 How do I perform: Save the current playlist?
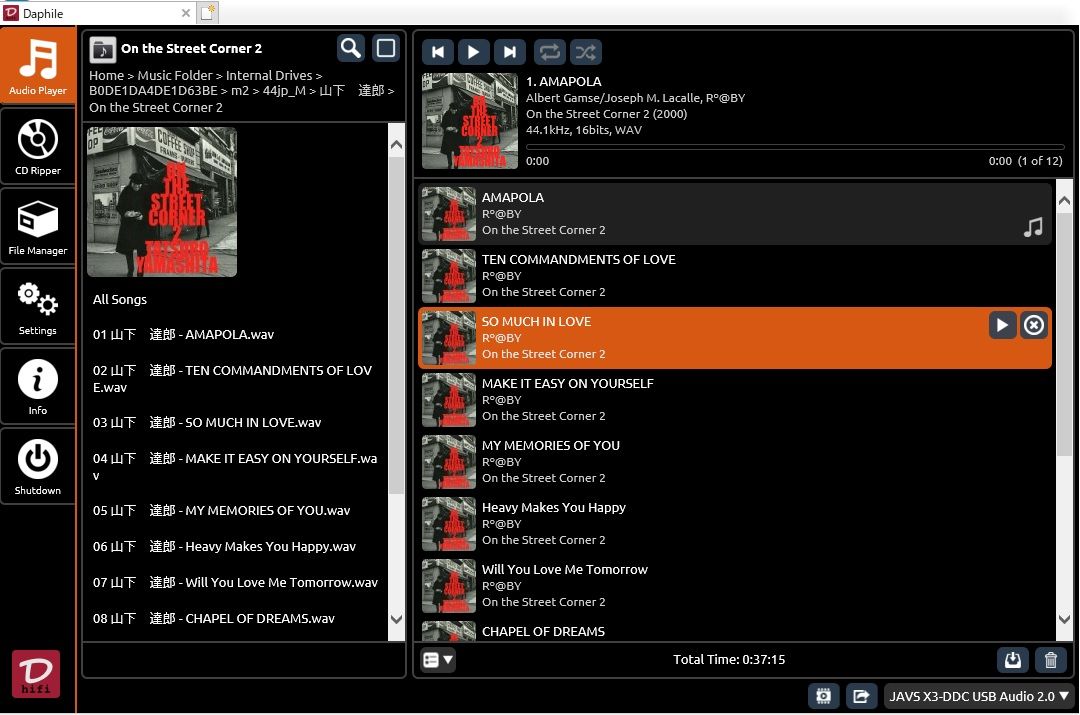click(x=1012, y=660)
